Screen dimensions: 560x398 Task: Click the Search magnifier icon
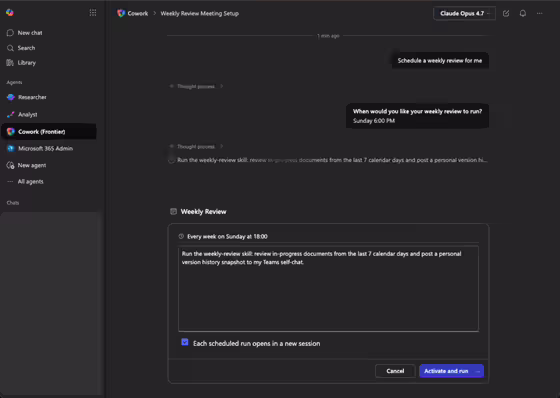coord(10,48)
